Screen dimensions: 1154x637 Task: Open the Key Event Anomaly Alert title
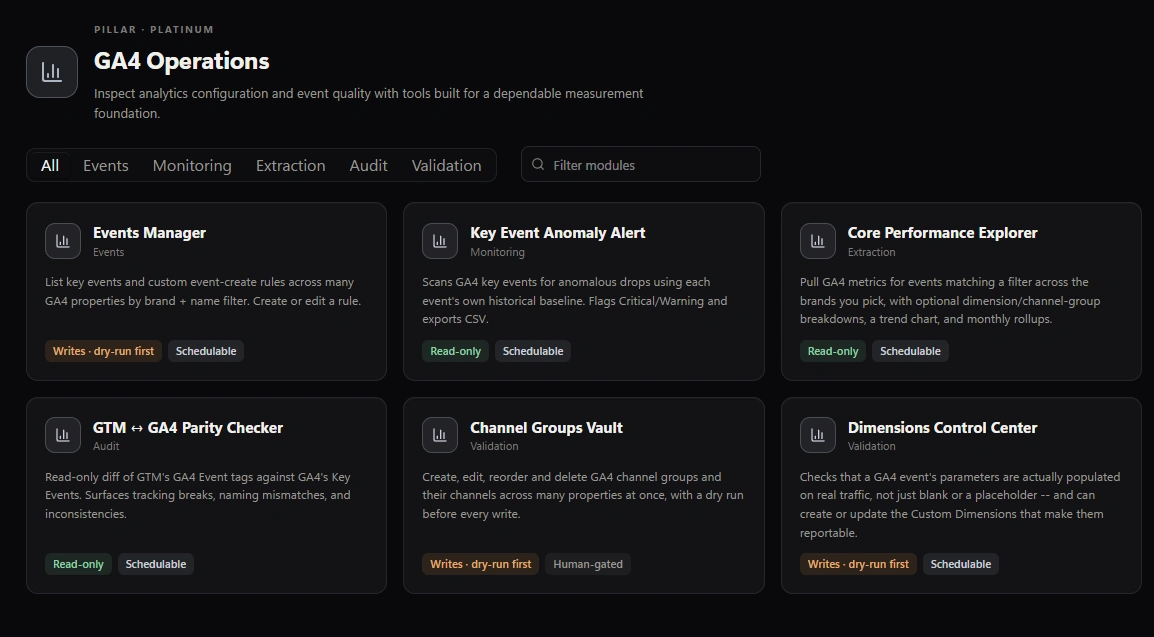558,233
